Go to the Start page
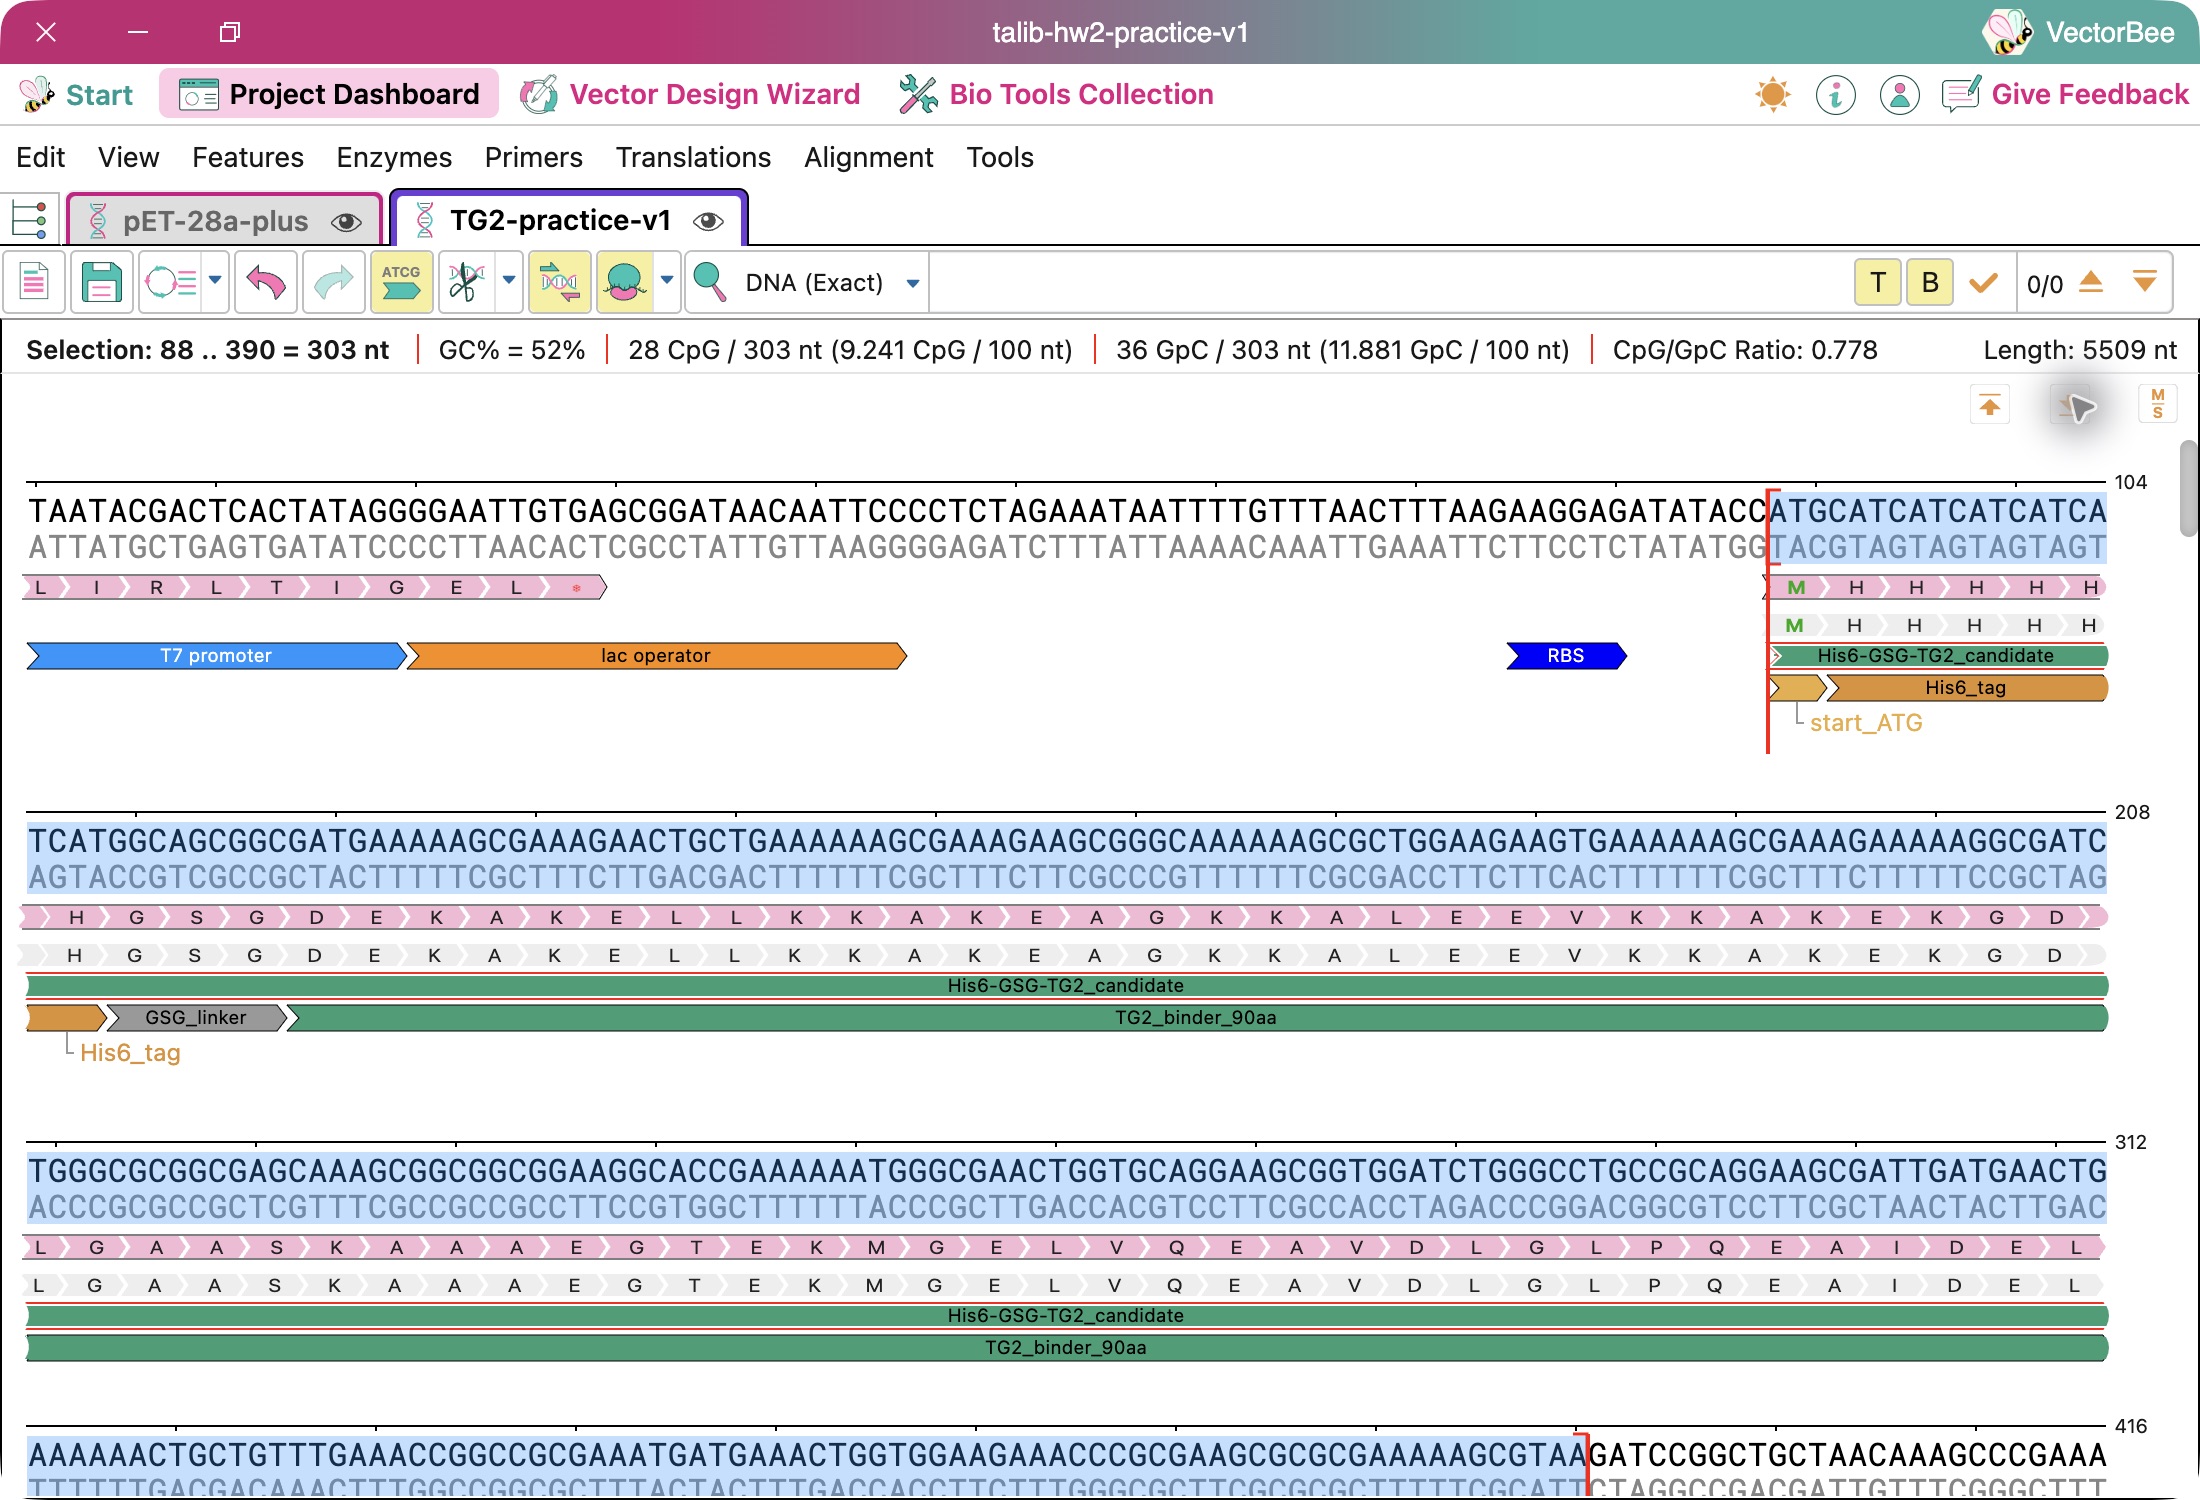 (x=76, y=94)
